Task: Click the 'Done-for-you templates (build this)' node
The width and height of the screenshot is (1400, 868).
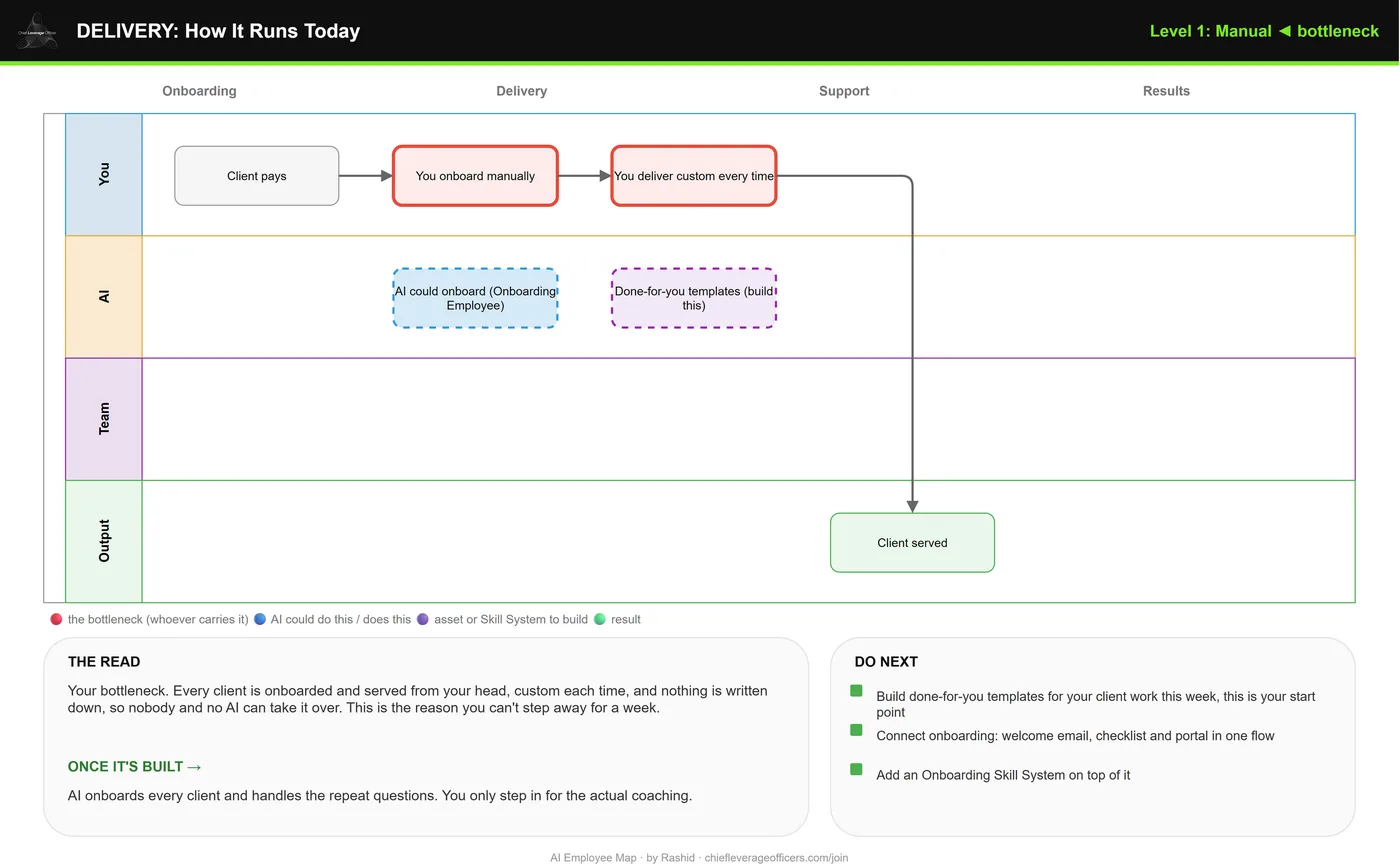Action: coord(694,298)
